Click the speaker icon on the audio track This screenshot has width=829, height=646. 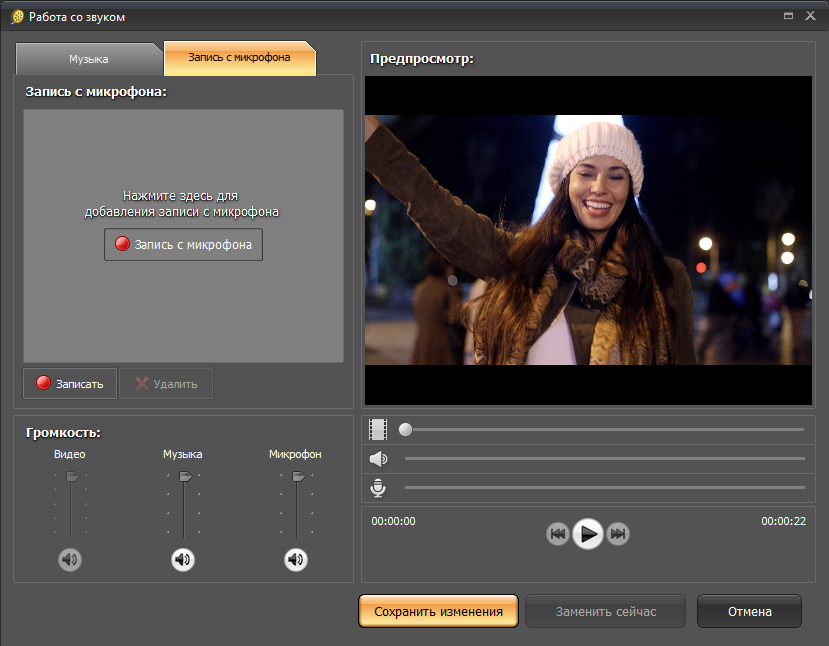378,458
